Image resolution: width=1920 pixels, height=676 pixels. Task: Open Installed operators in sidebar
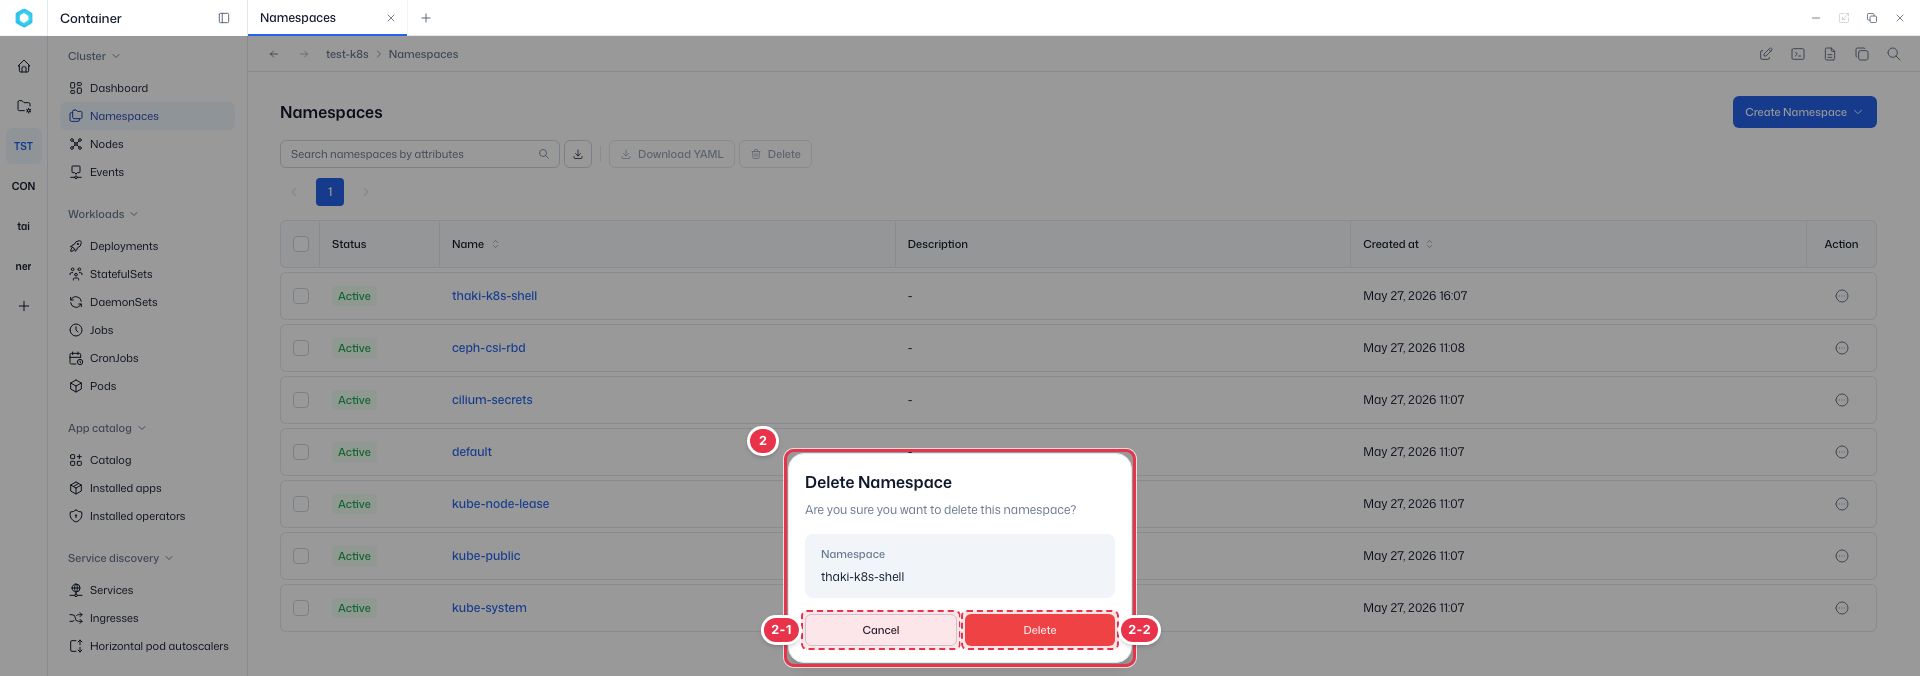coord(147,516)
